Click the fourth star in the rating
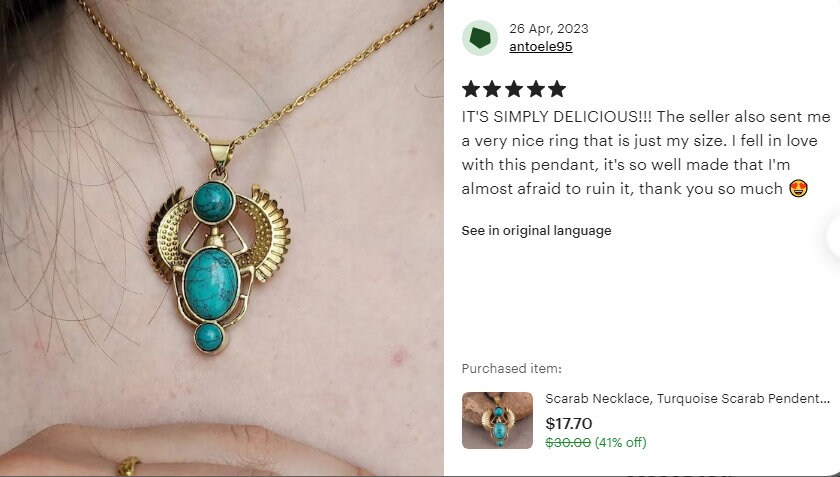Image resolution: width=840 pixels, height=477 pixels. pos(535,89)
